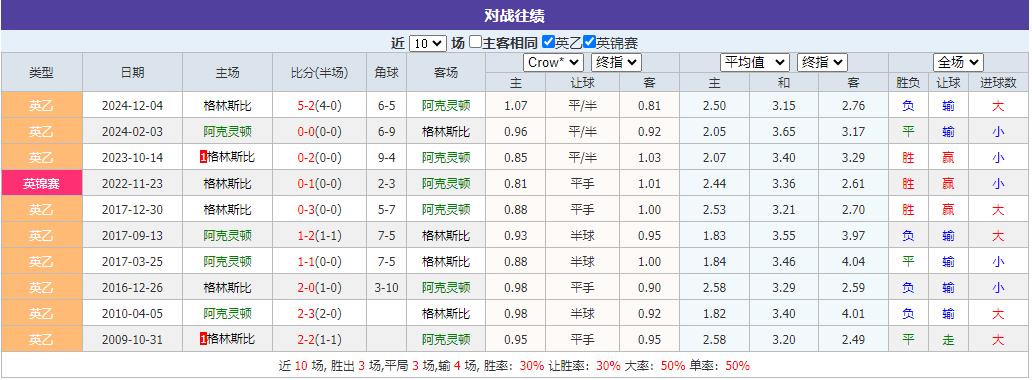Open the 平均值 odds dropdown

(755, 63)
